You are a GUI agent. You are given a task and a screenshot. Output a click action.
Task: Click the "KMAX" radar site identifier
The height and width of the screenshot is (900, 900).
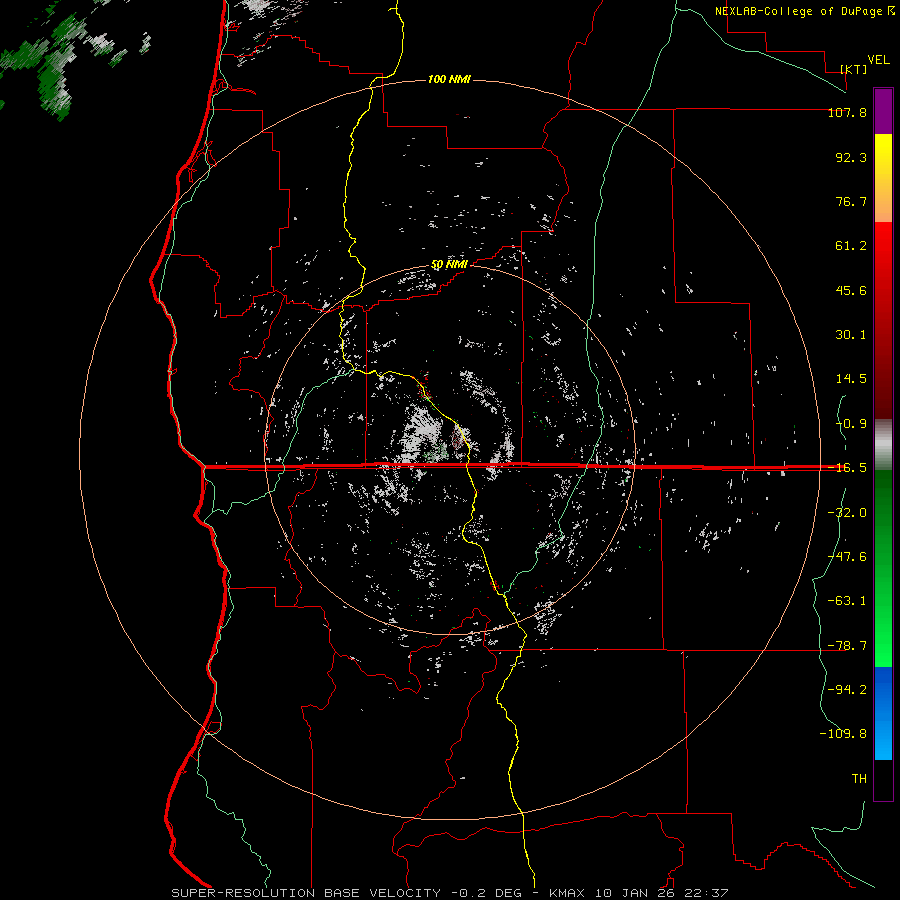click(x=568, y=893)
